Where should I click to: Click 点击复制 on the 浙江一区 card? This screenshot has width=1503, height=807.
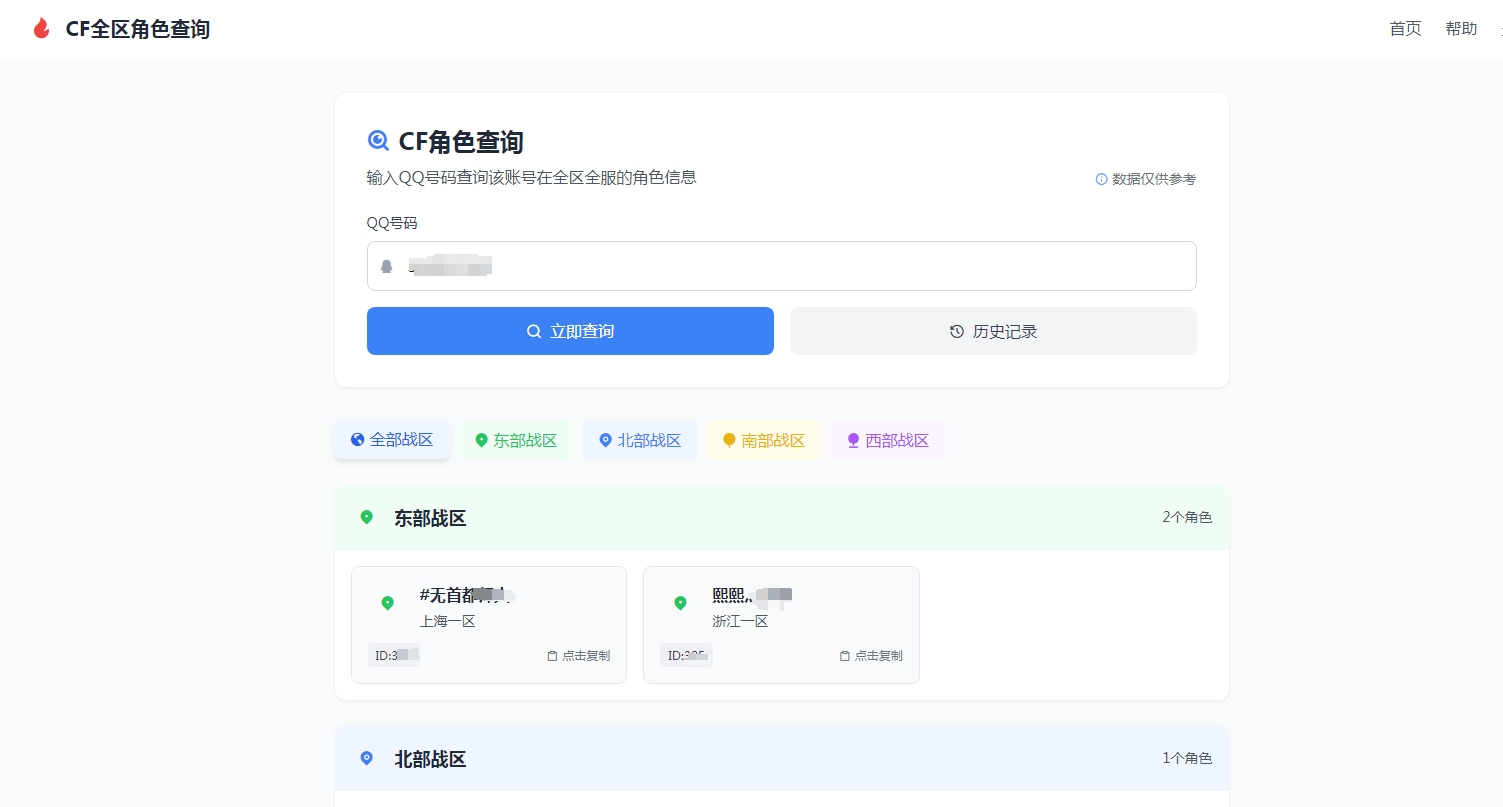871,656
